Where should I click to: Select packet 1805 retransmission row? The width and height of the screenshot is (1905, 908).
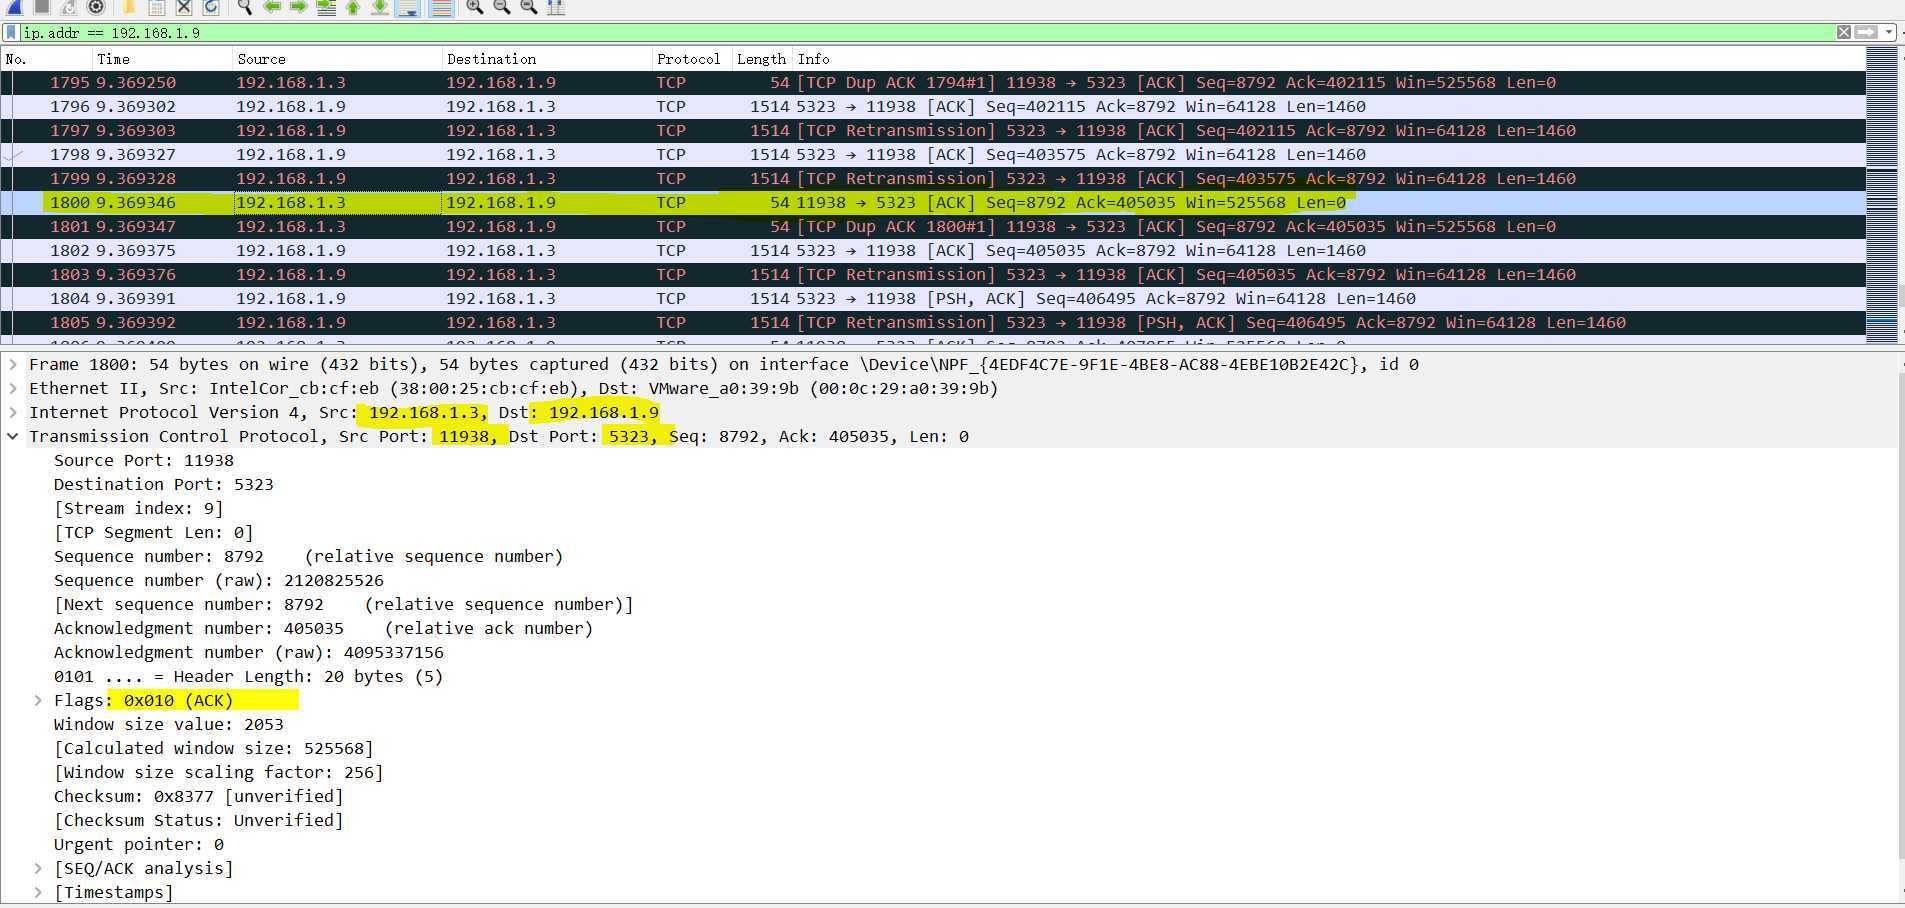pos(933,322)
